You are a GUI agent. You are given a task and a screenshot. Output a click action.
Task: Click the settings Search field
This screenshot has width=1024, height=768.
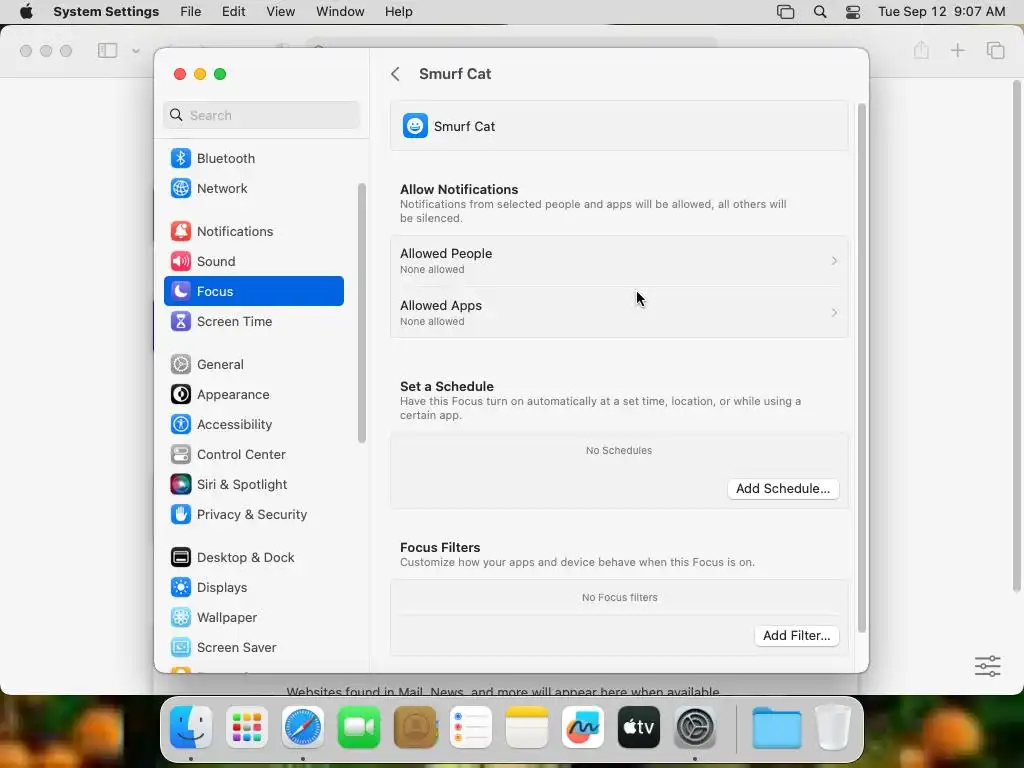[261, 115]
